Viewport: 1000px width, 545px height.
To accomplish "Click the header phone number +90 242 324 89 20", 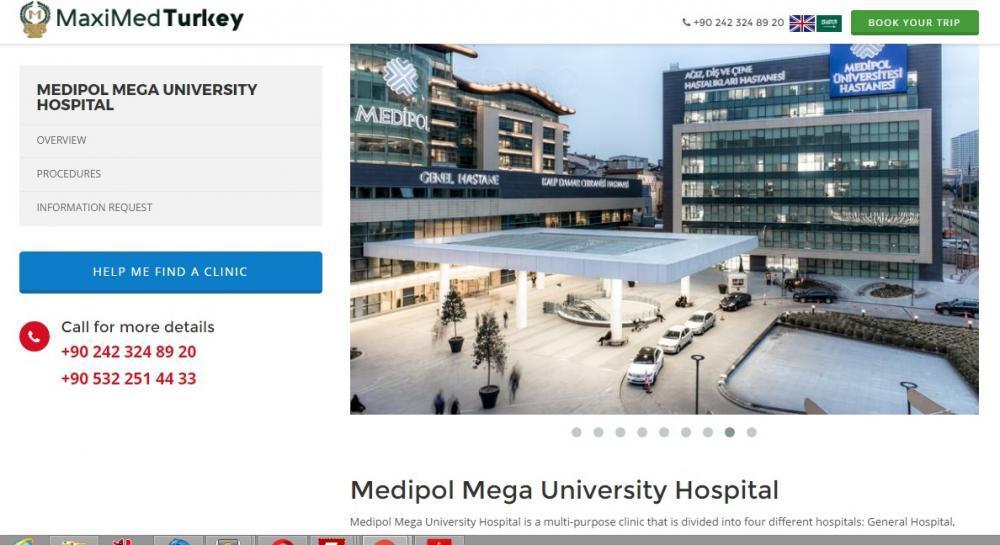I will pos(733,22).
